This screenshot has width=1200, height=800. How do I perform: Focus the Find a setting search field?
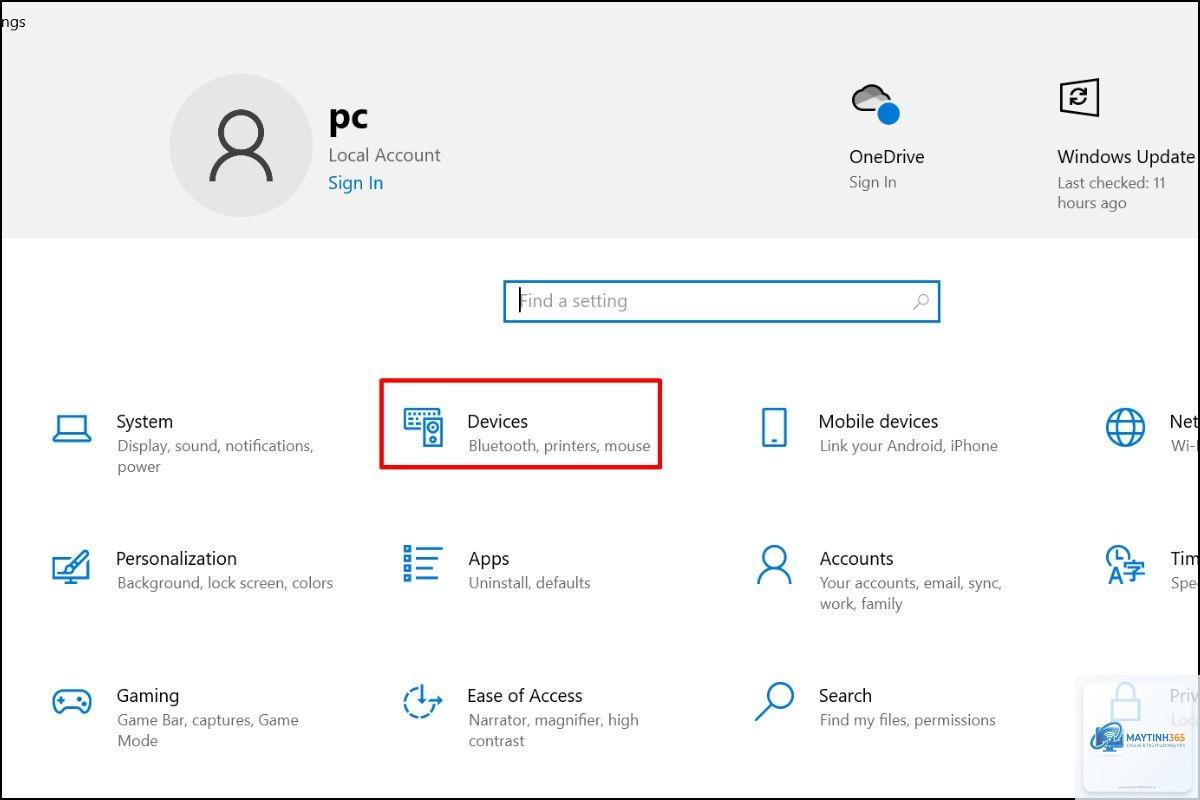(721, 301)
